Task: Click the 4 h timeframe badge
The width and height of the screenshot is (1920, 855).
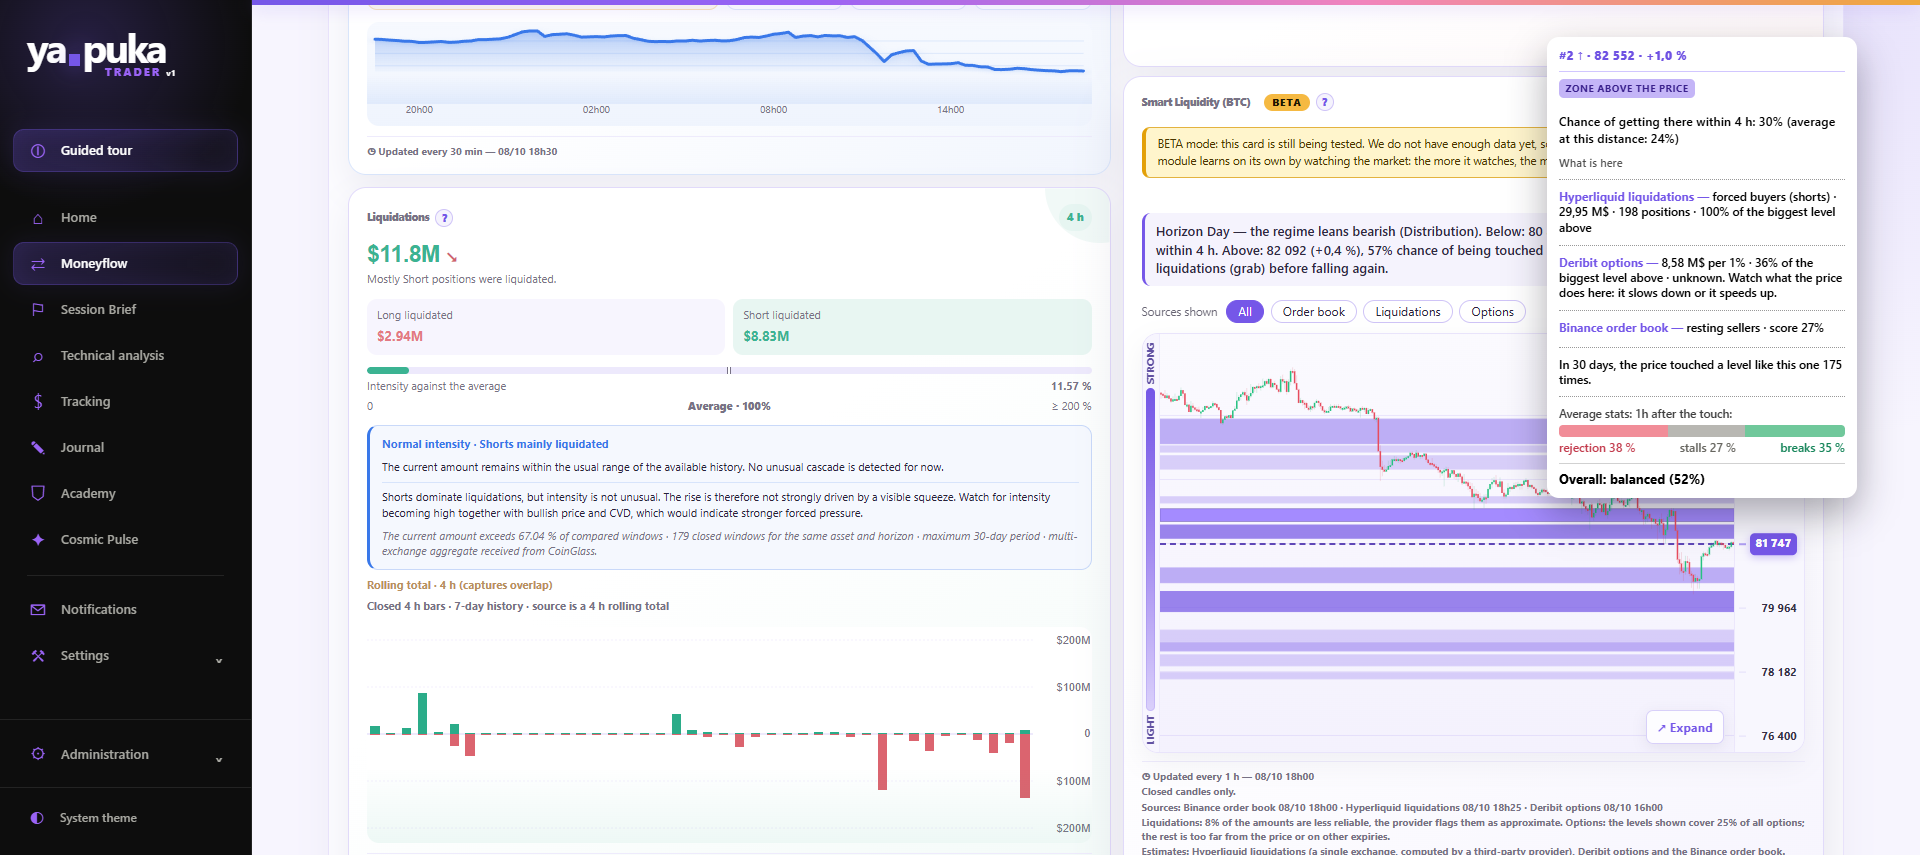Action: [1075, 217]
